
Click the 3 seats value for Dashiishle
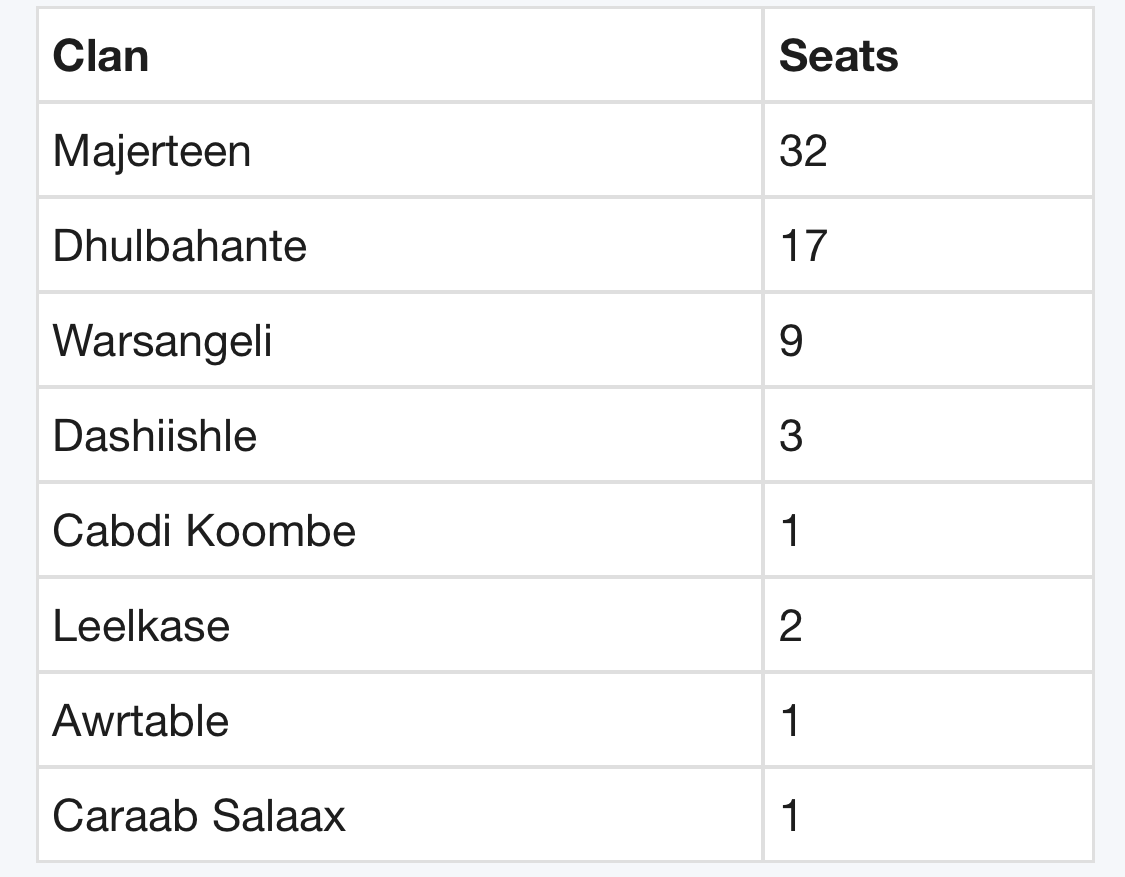pyautogui.click(x=791, y=436)
